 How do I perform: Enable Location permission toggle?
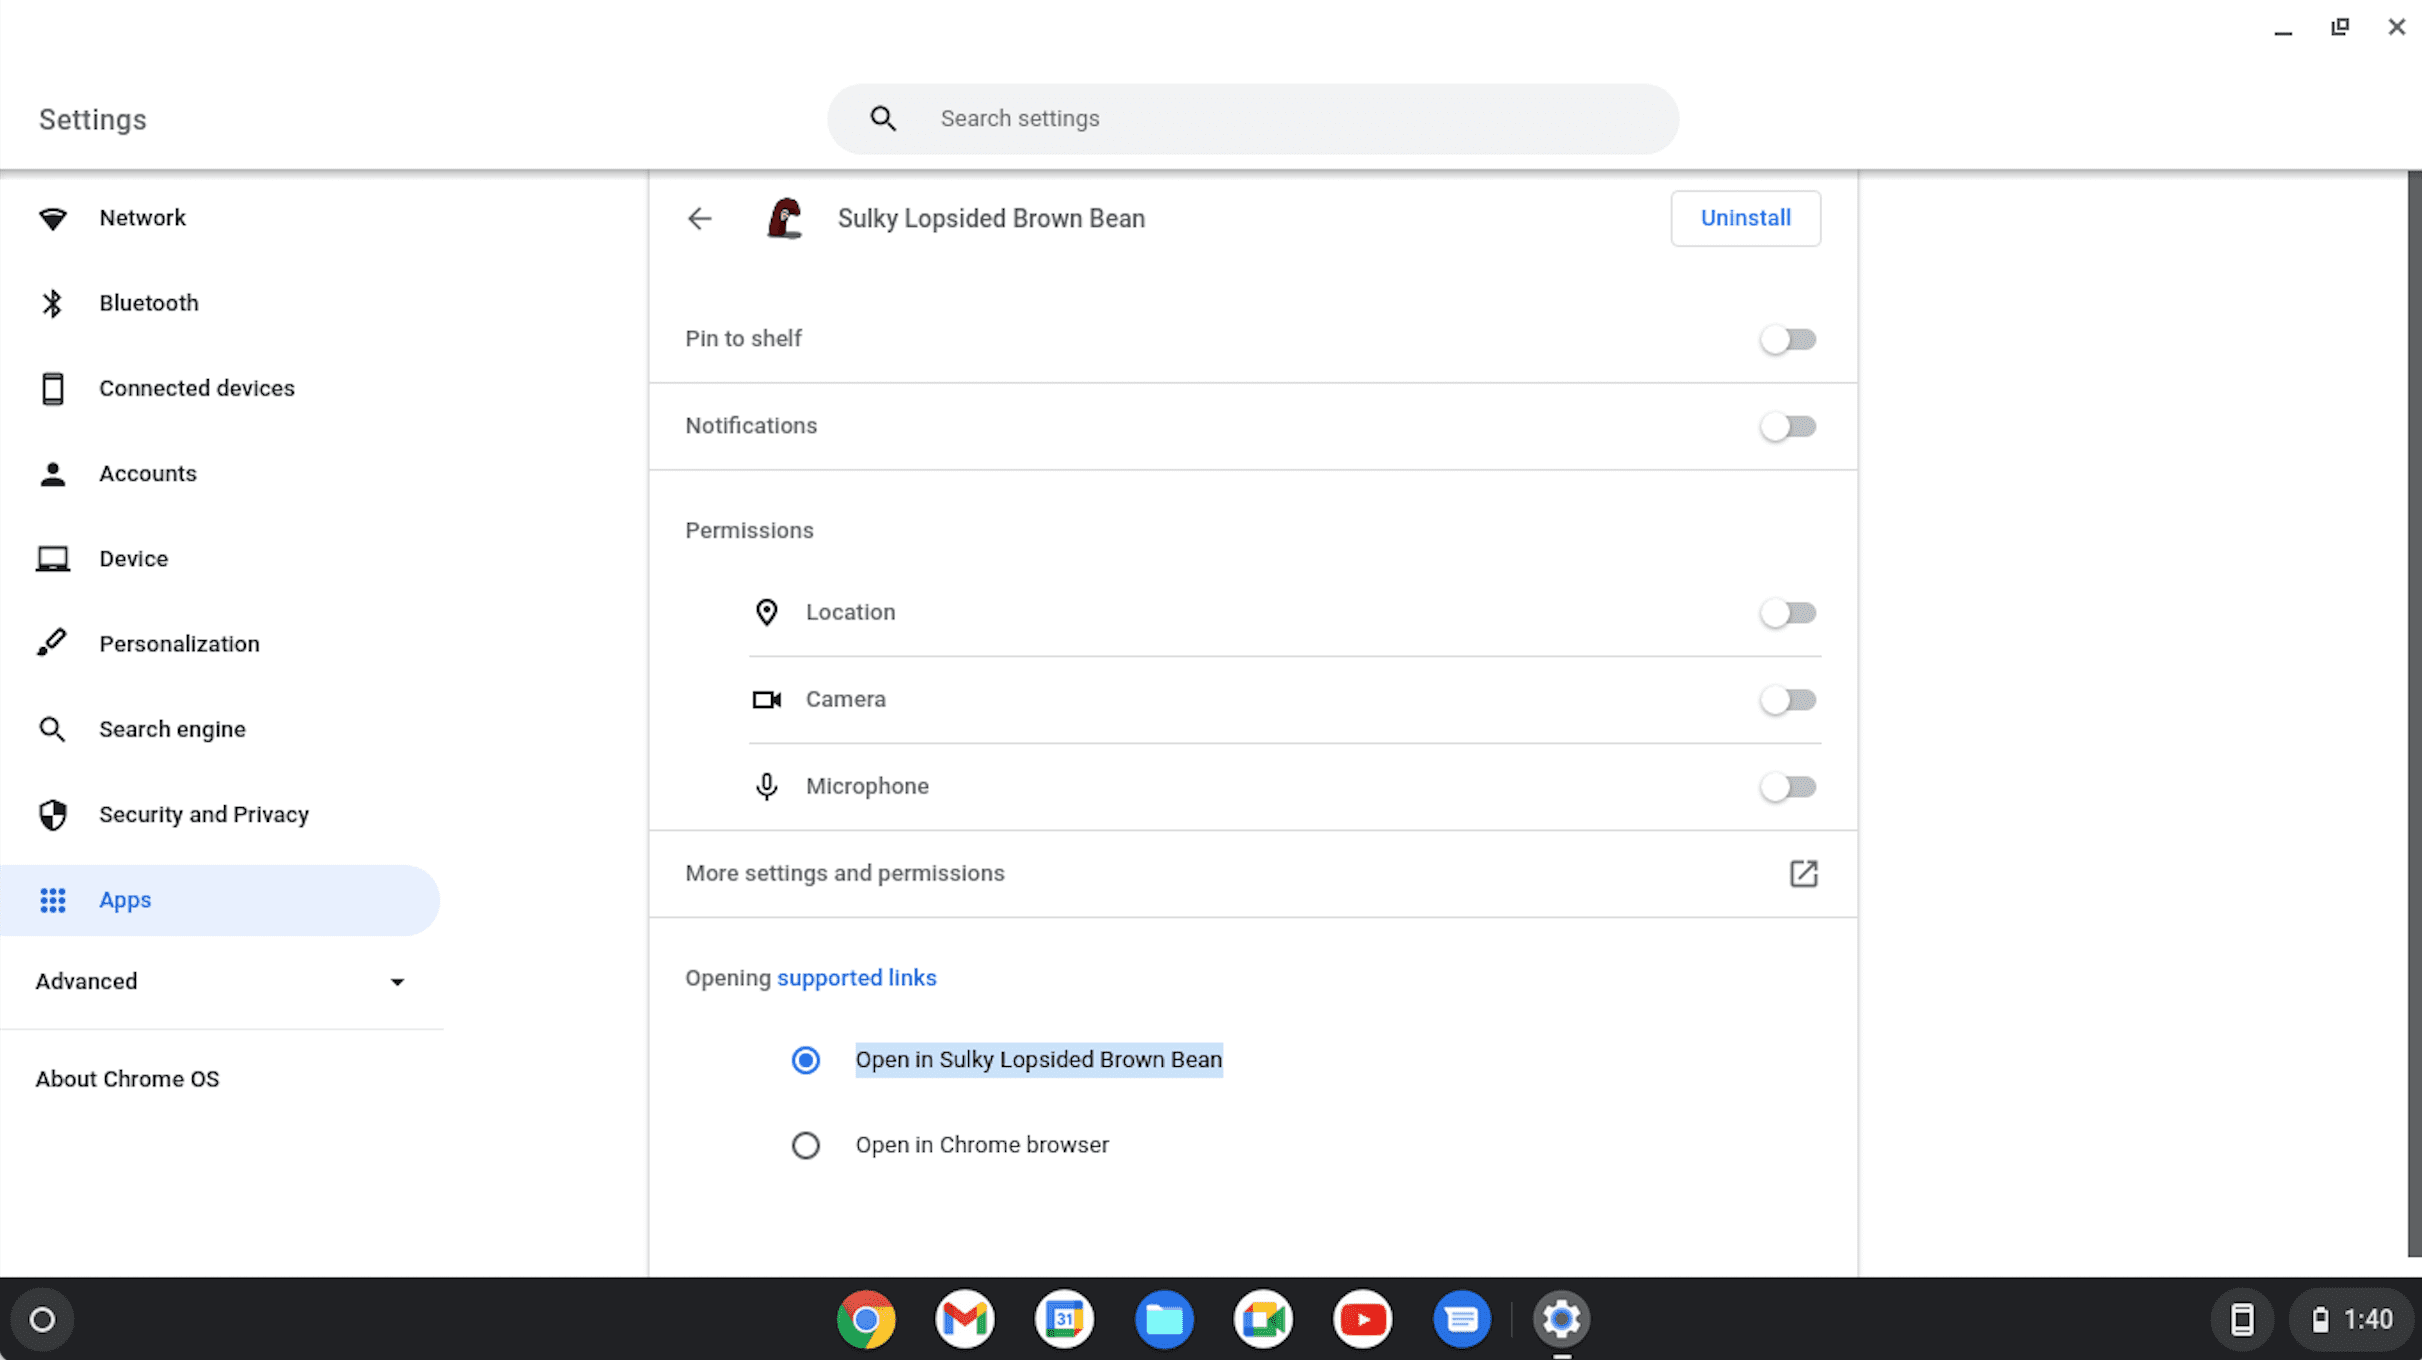[x=1788, y=612]
